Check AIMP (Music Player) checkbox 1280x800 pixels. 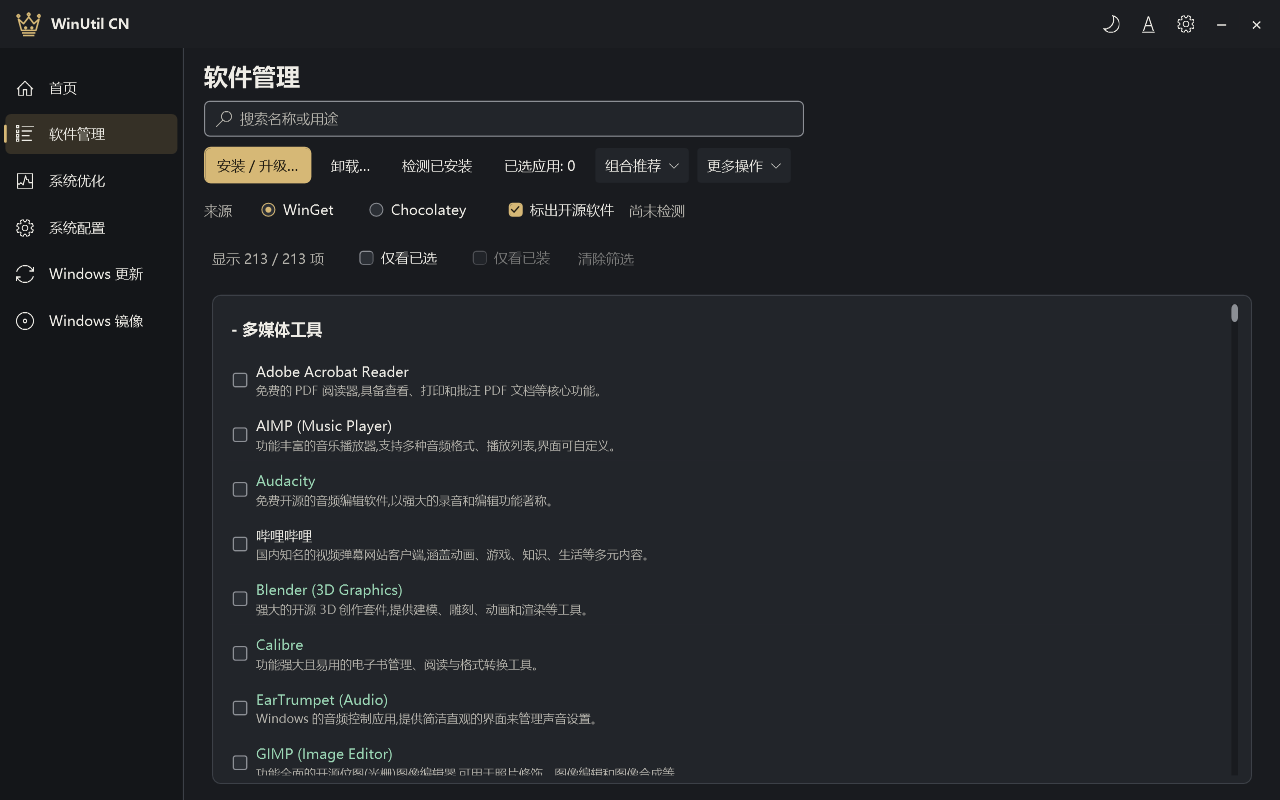(240, 435)
